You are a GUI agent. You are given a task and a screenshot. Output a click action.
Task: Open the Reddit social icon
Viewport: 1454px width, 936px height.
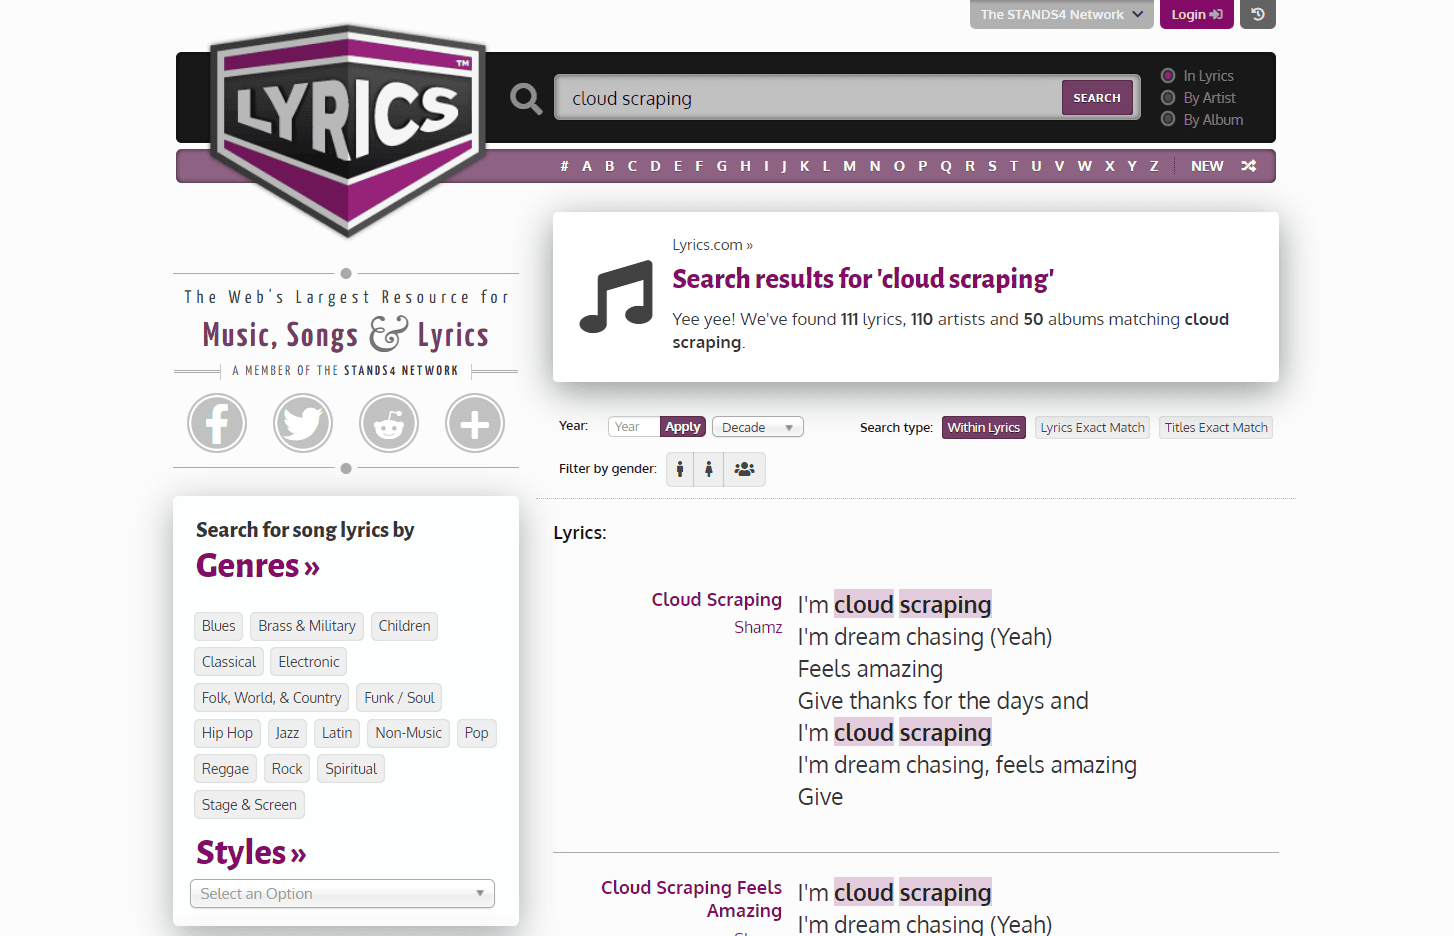coord(389,423)
